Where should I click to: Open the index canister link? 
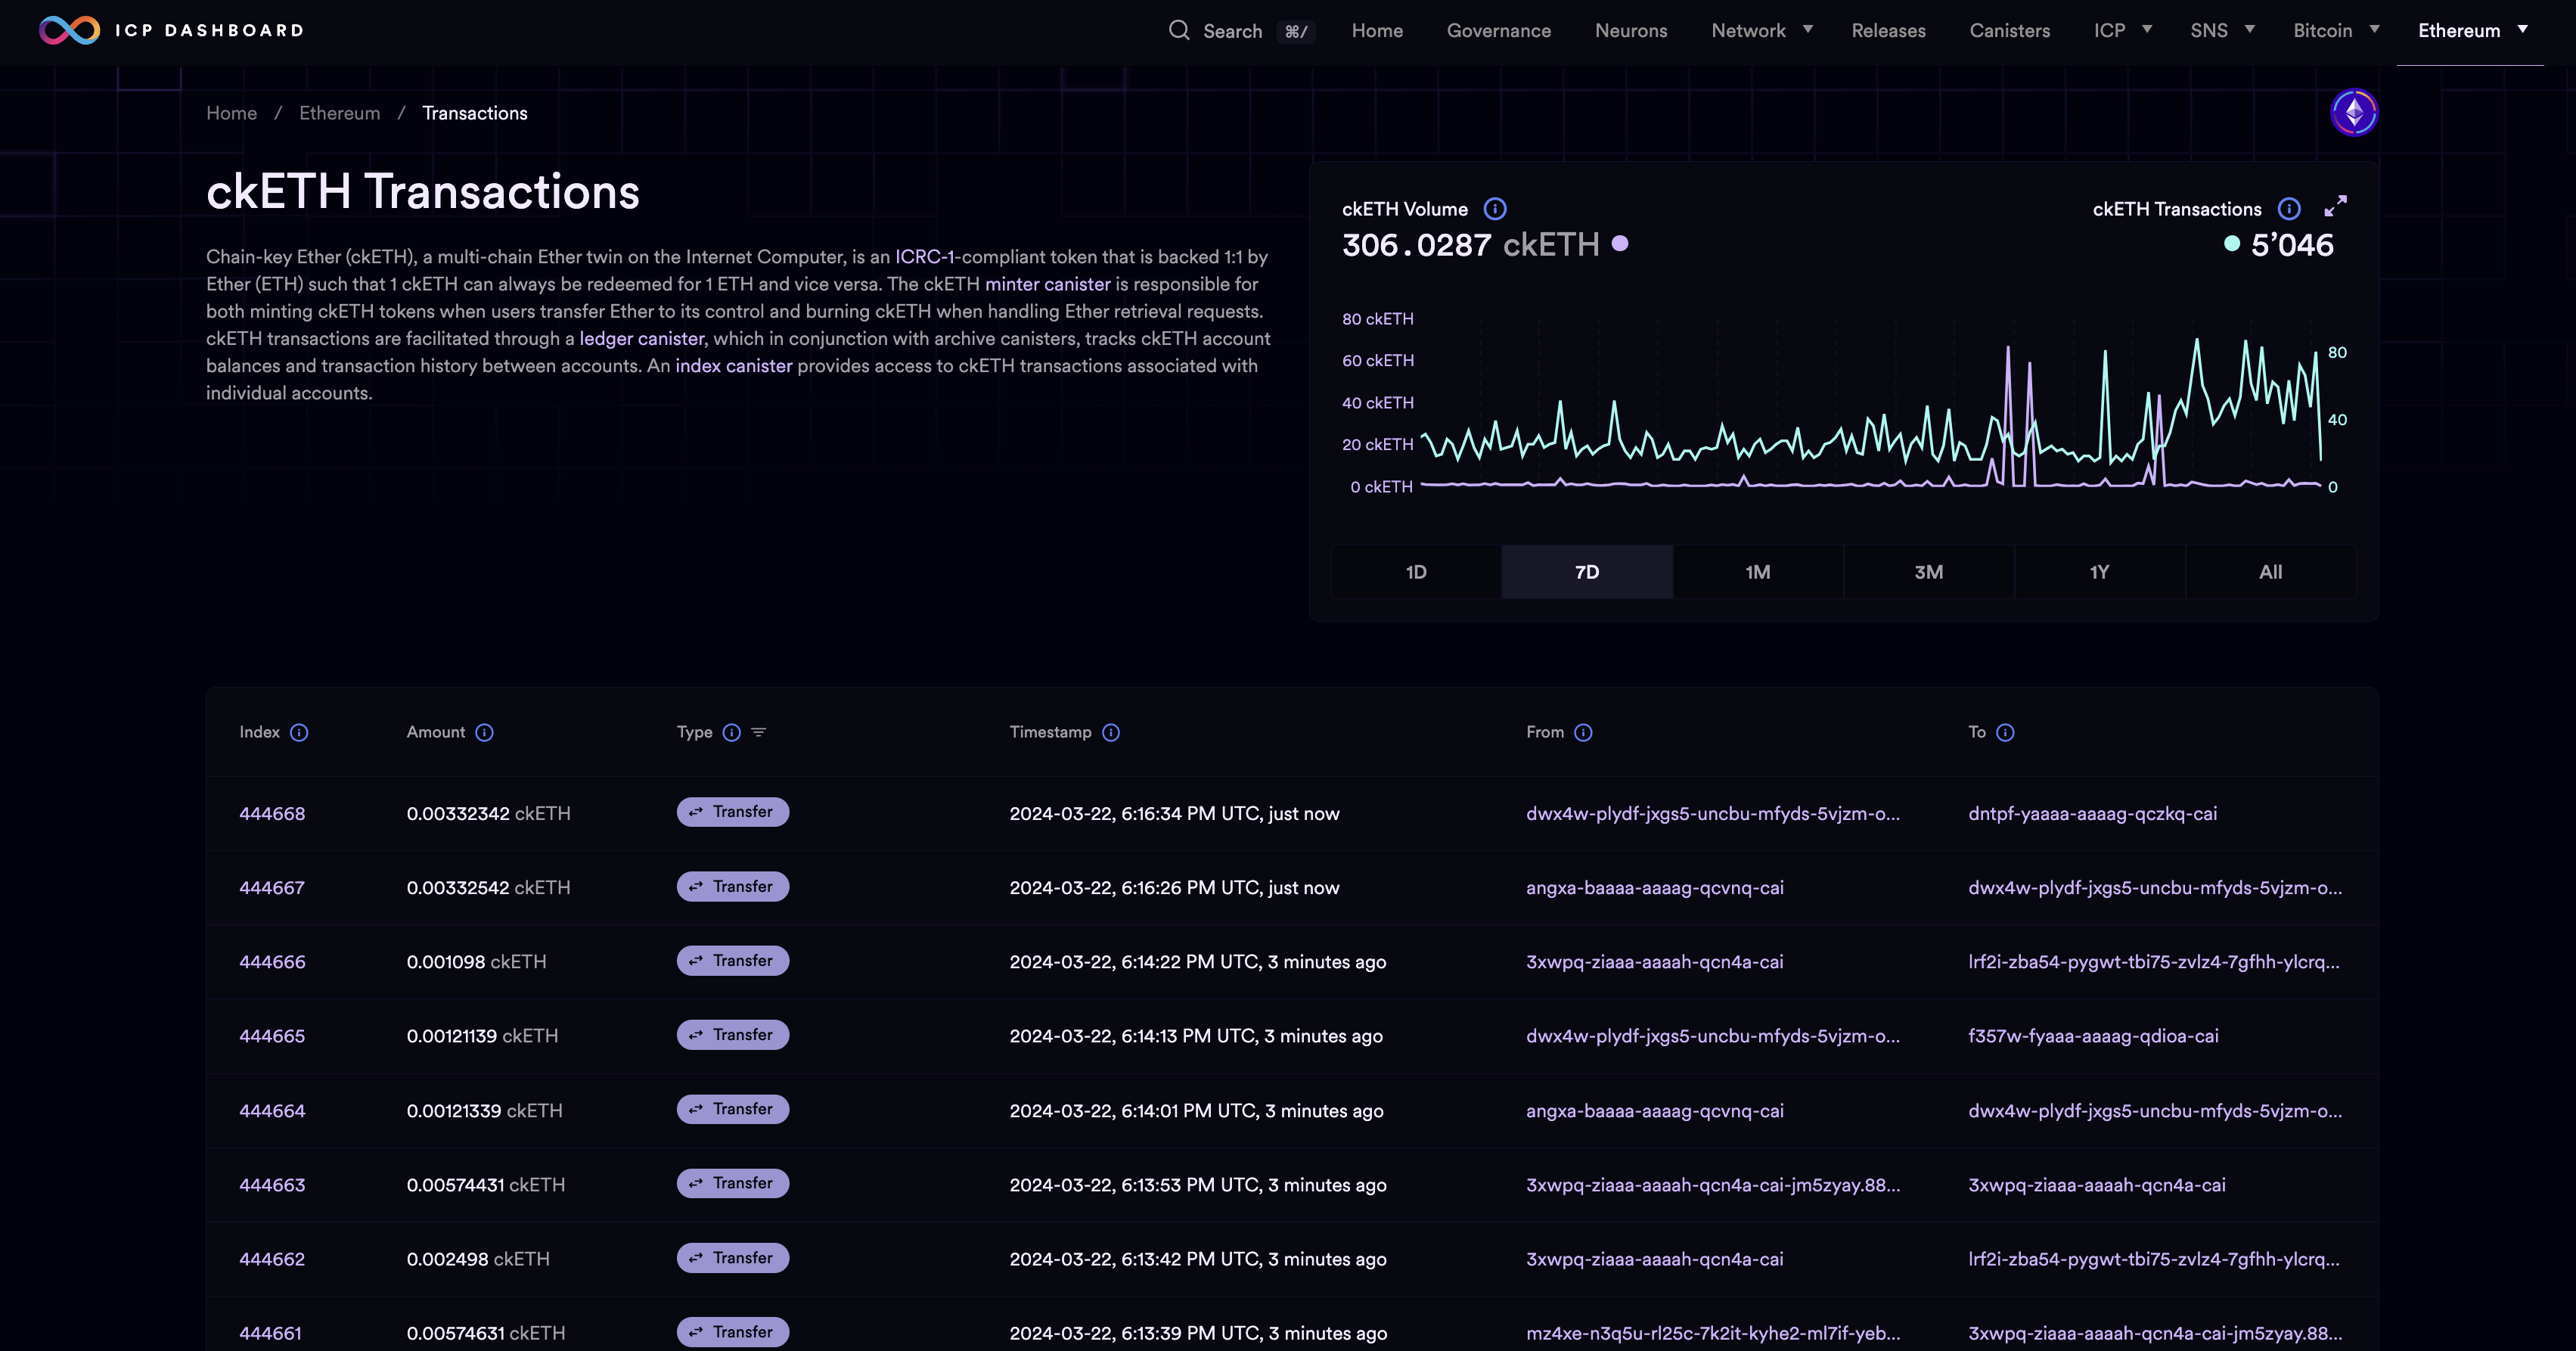(734, 366)
